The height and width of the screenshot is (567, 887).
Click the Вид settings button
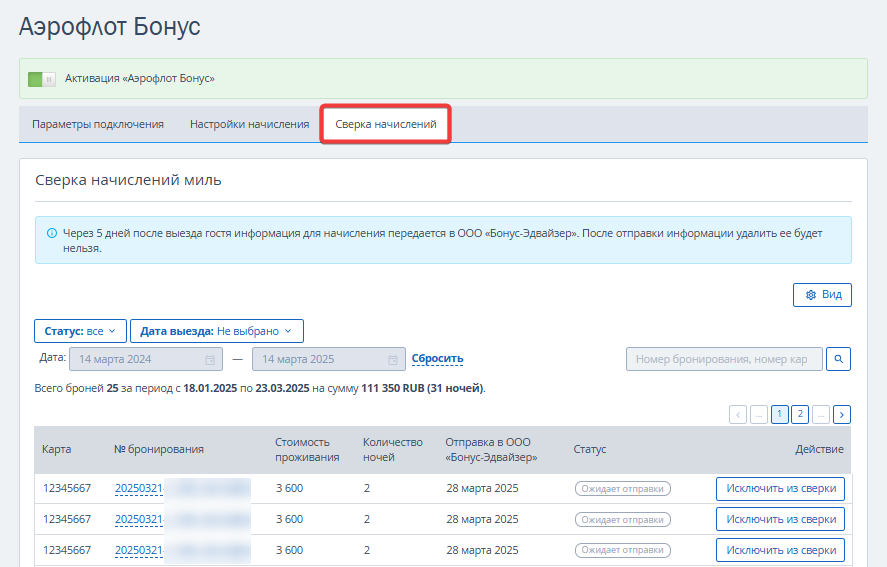822,295
